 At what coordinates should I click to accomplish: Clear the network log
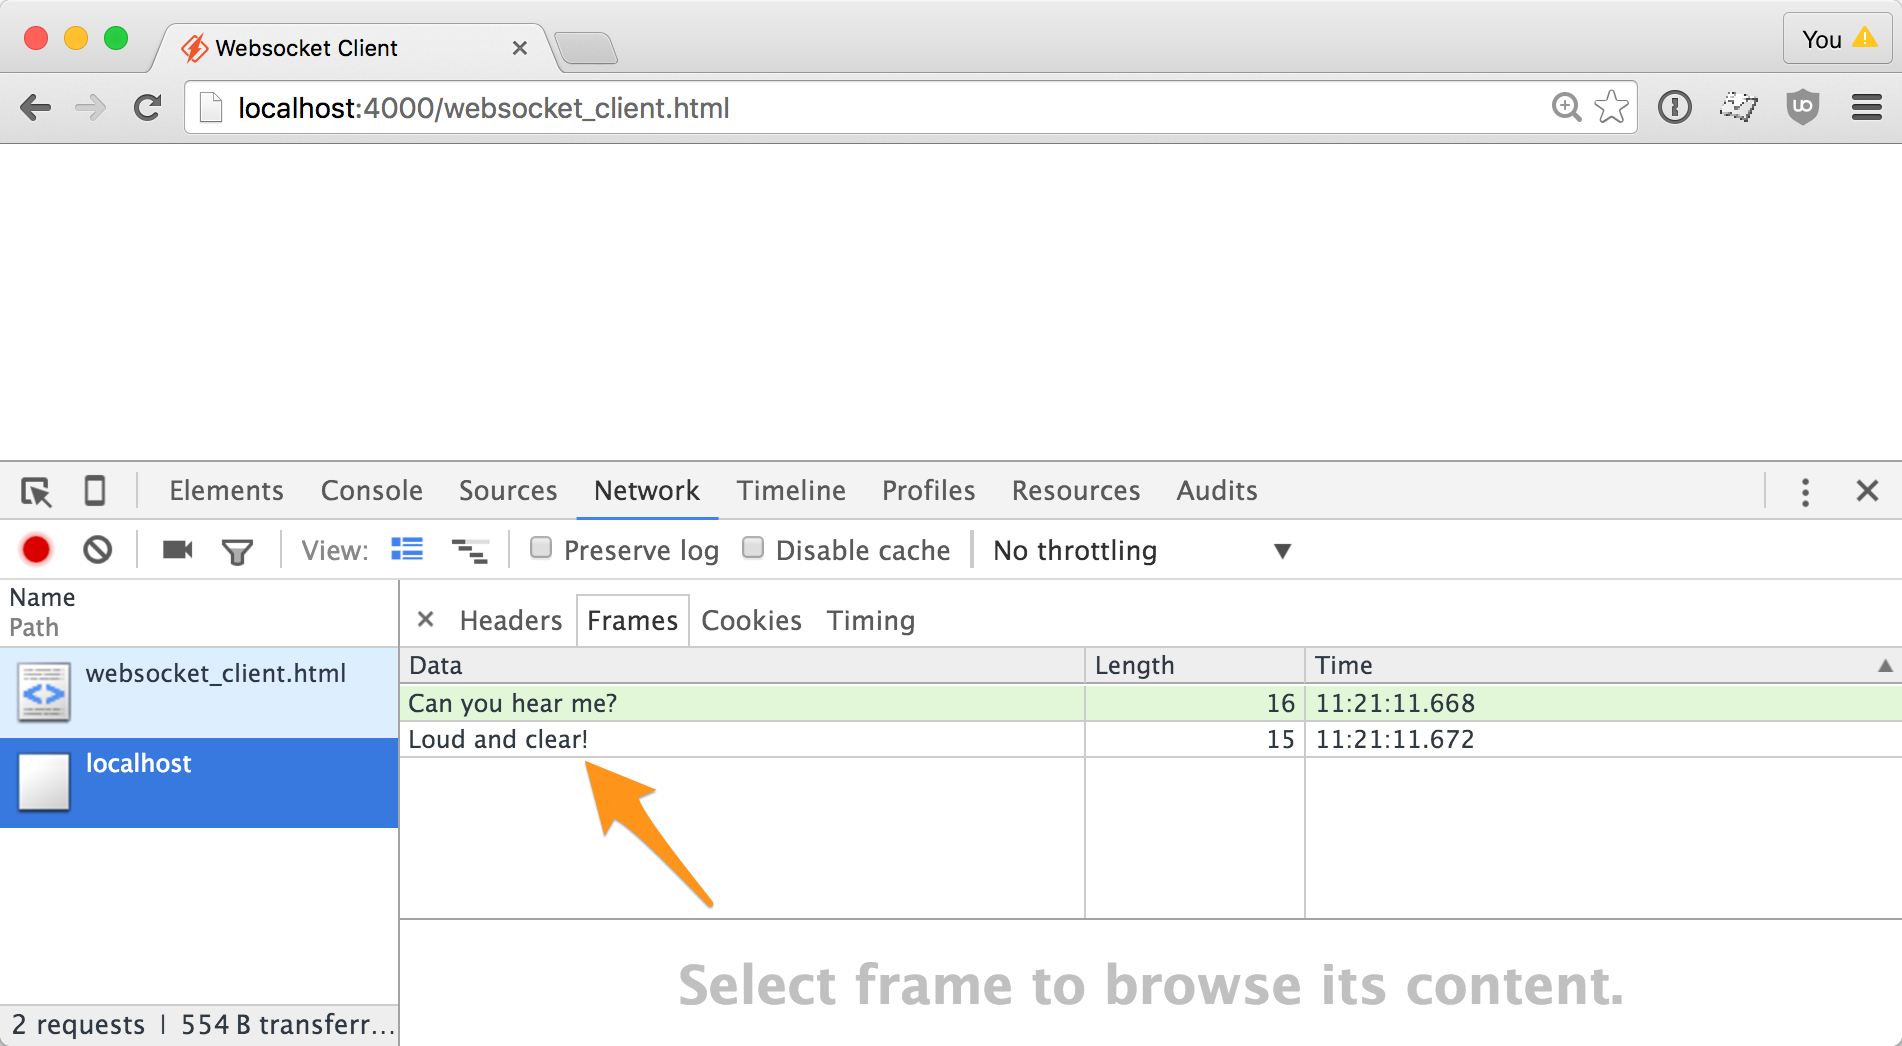click(97, 549)
